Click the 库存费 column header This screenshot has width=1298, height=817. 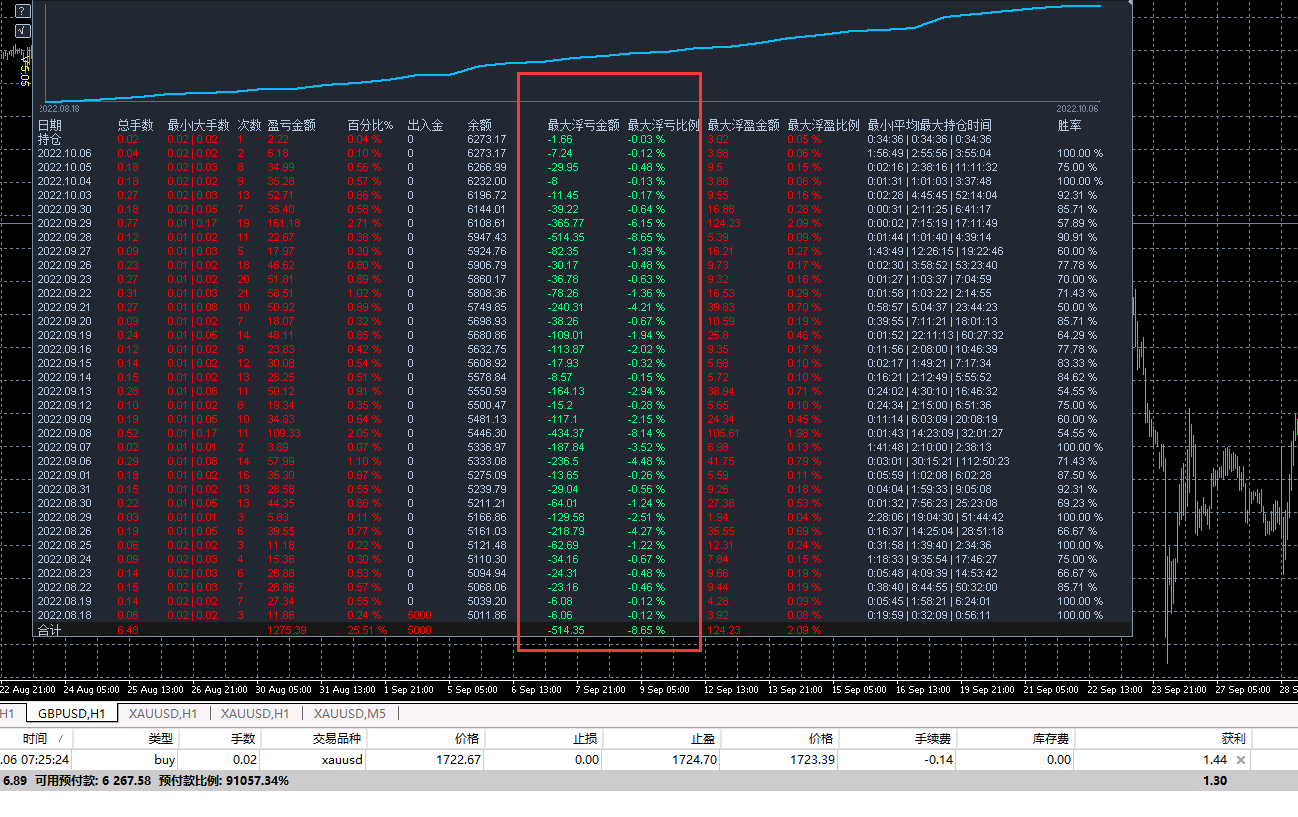pos(1052,738)
